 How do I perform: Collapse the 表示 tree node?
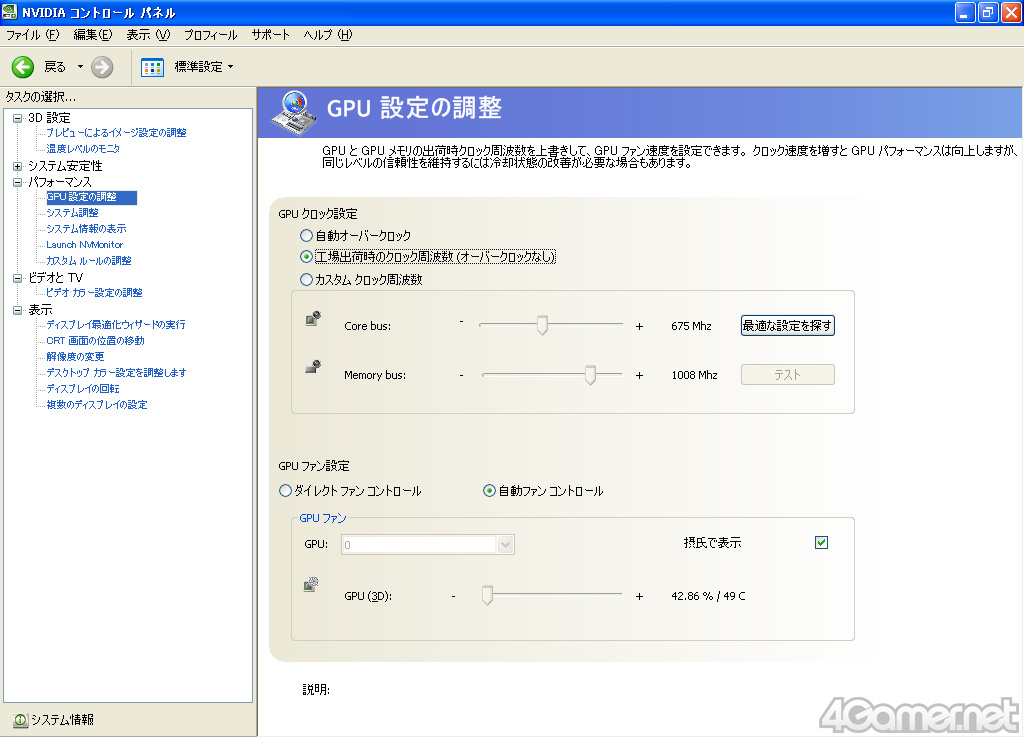18,310
